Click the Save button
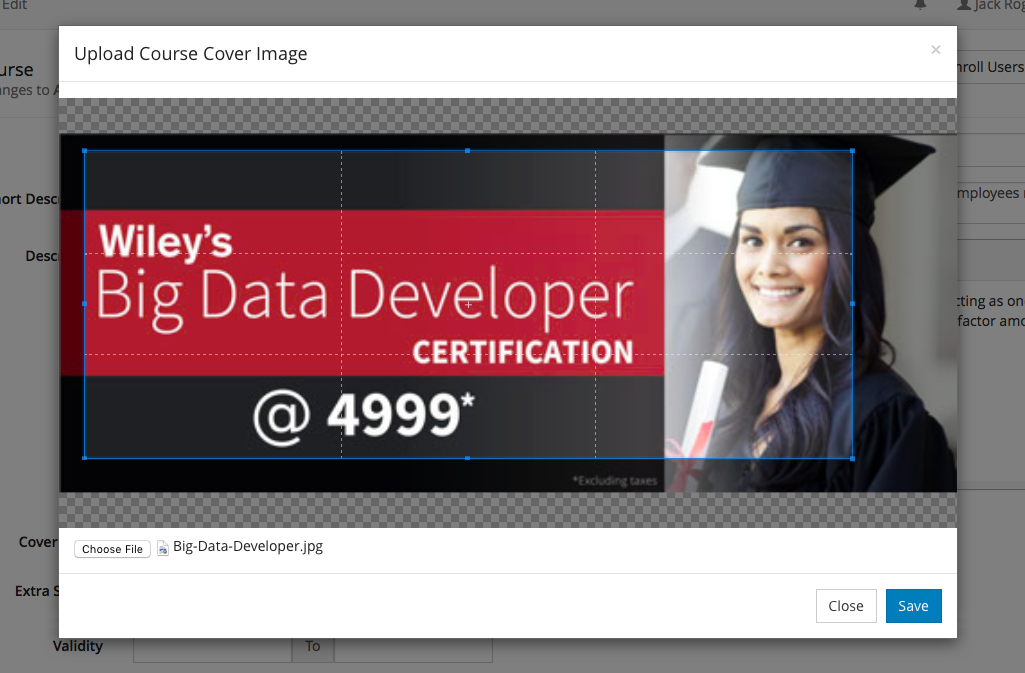 [913, 606]
